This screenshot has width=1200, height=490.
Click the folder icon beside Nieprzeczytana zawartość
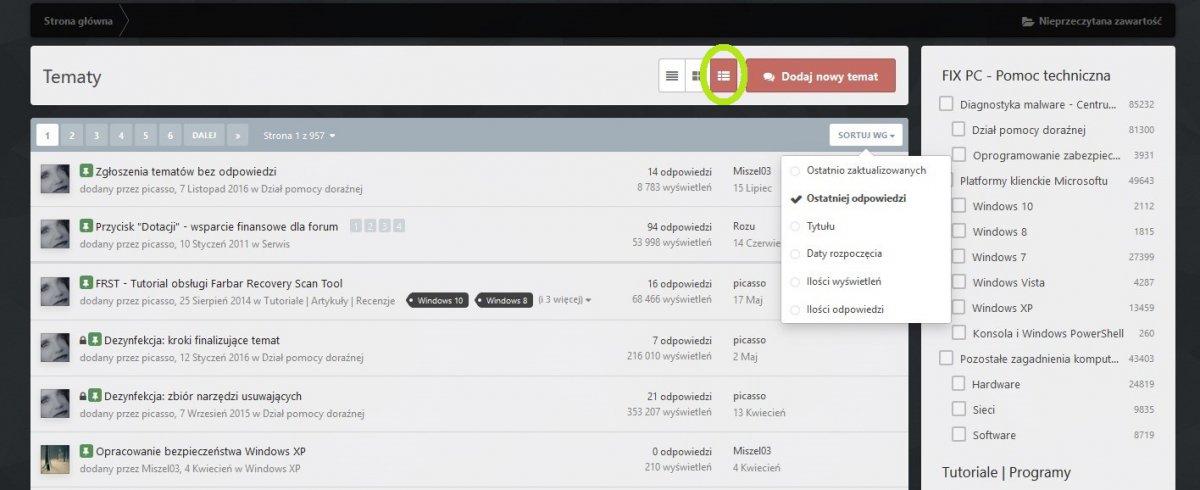[1028, 21]
